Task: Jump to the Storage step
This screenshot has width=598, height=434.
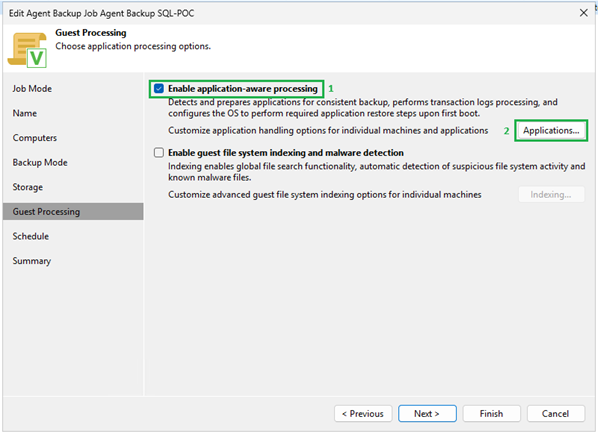Action: point(27,187)
